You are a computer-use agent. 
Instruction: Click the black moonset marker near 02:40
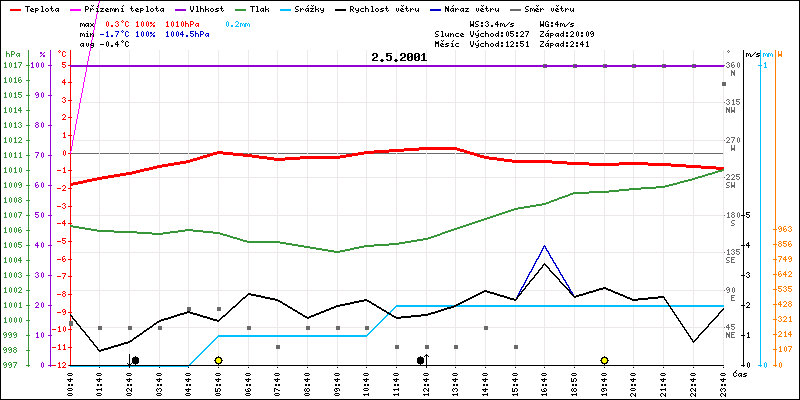(x=135, y=360)
